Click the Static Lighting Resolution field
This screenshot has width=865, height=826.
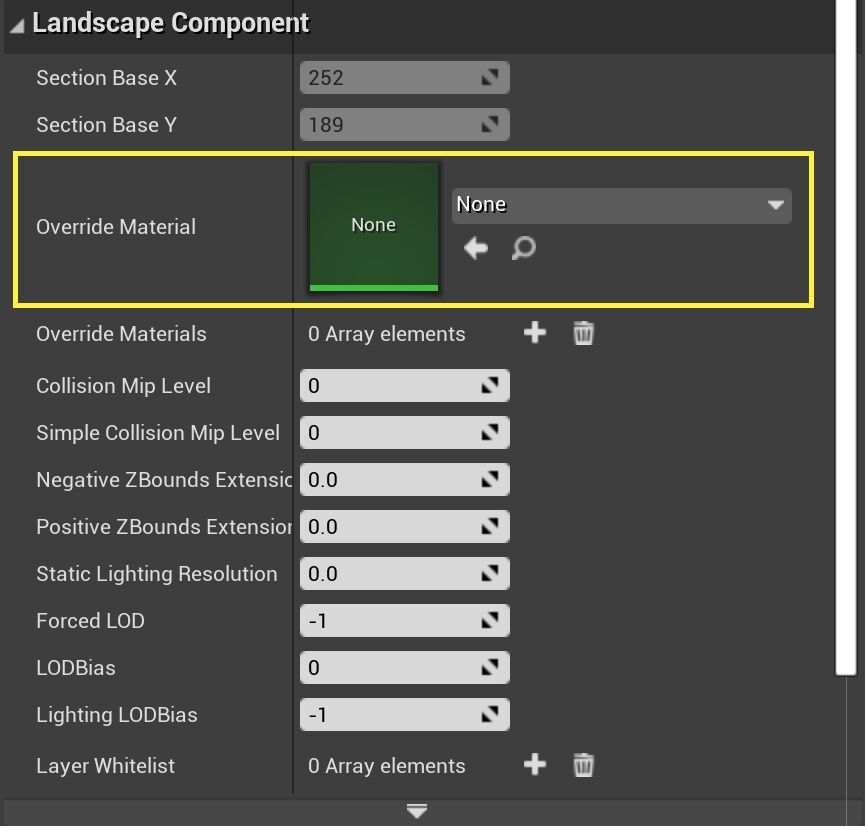(x=390, y=574)
